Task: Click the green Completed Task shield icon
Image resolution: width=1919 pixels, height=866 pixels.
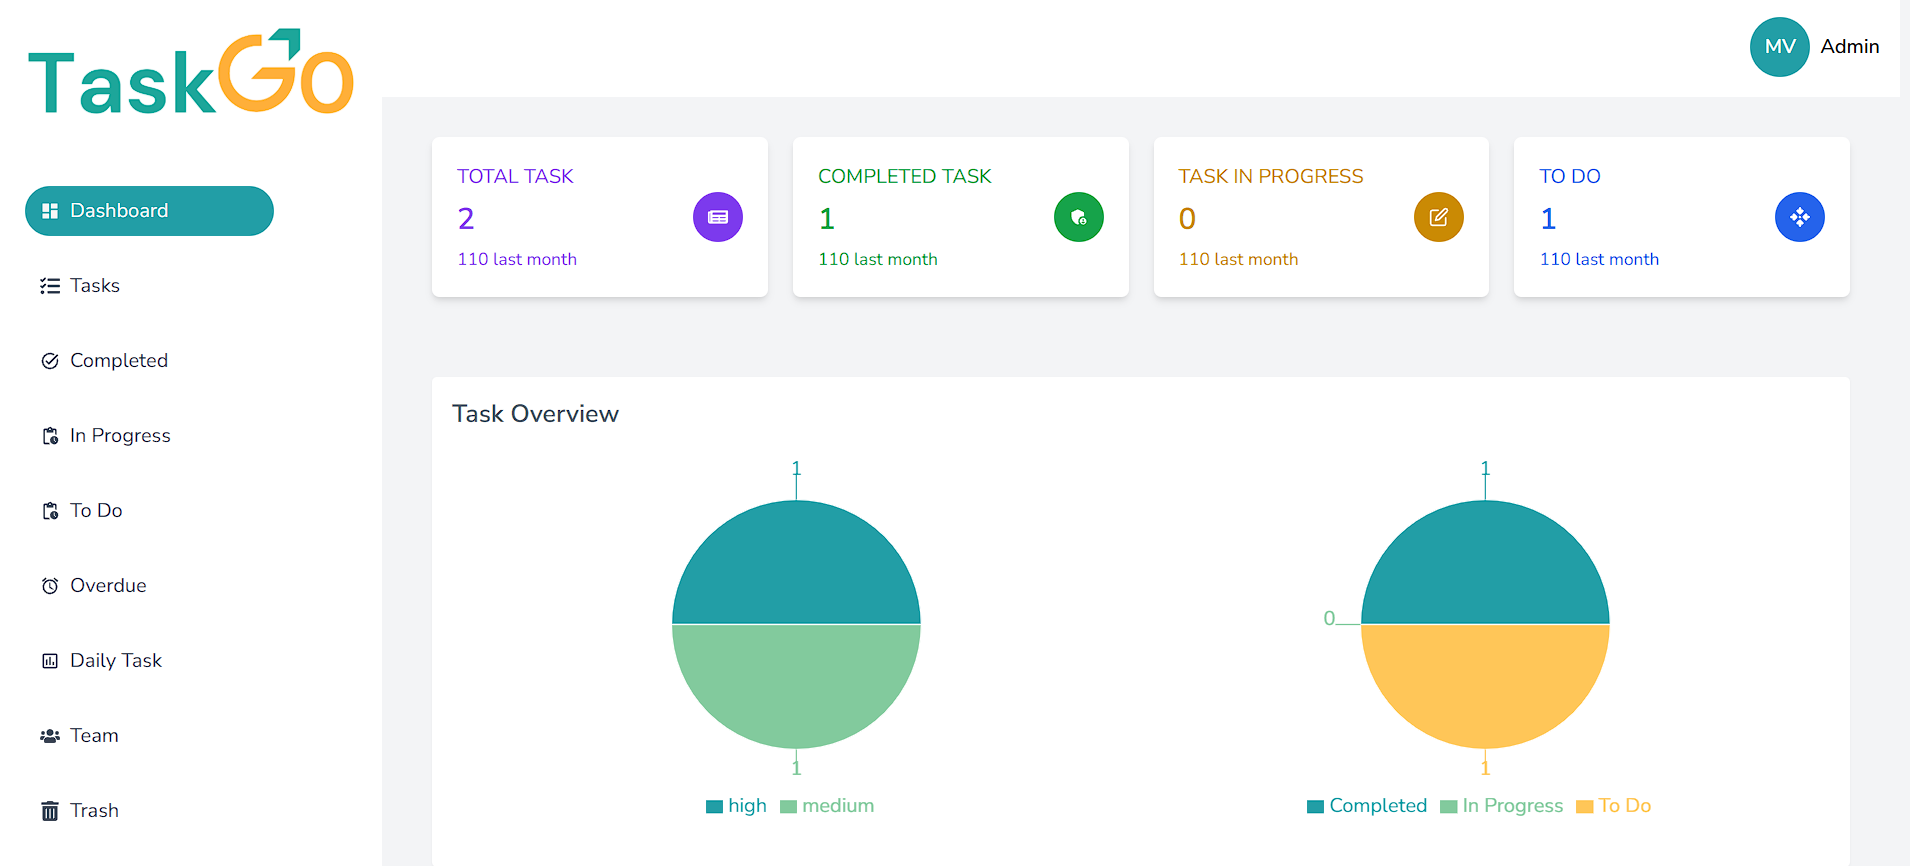Action: [x=1078, y=217]
